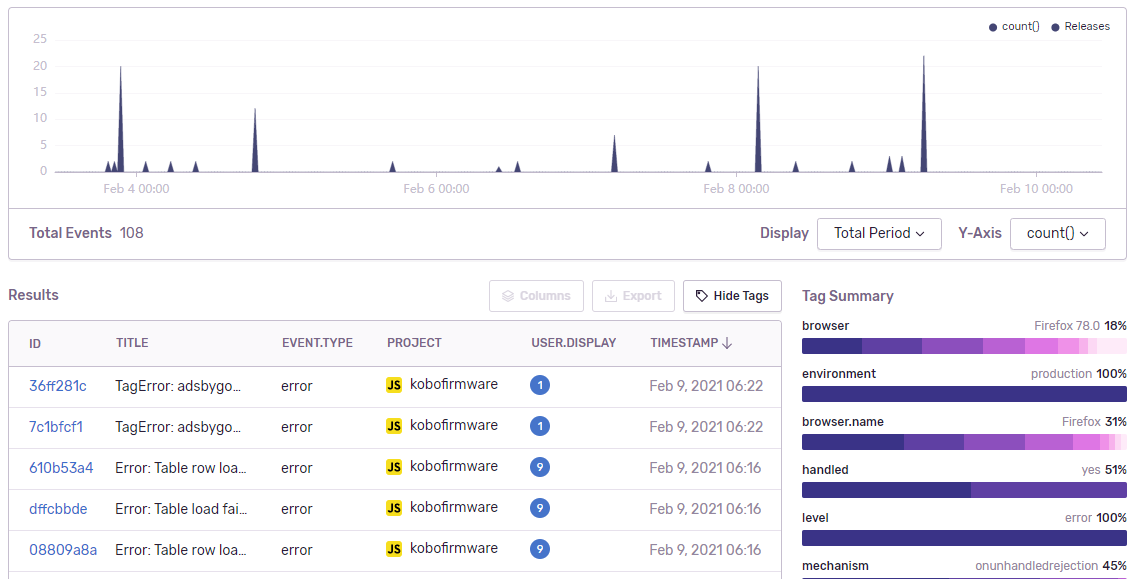Viewport: 1148px width, 579px height.
Task: Click the user avatar badge for event 7c1bfcf1
Action: coord(540,426)
